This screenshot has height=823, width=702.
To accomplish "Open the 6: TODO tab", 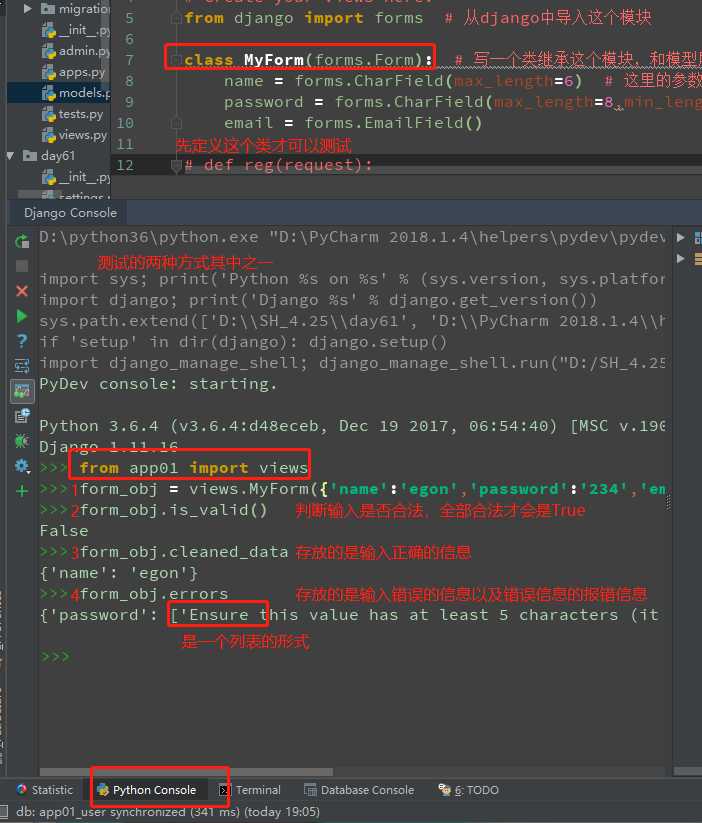I will 469,790.
